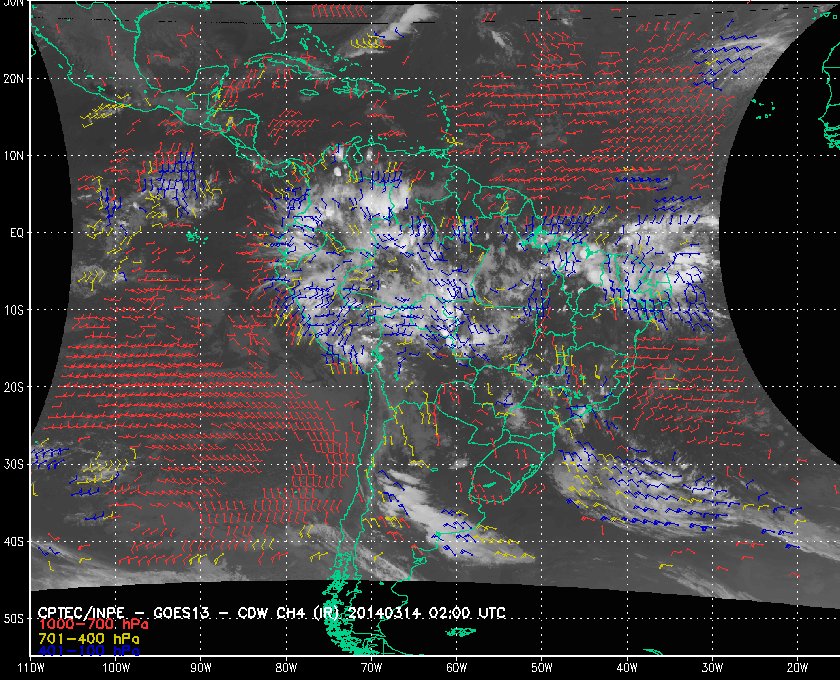Click the "10S" latitude label
This screenshot has height=680, width=840.
click(14, 310)
